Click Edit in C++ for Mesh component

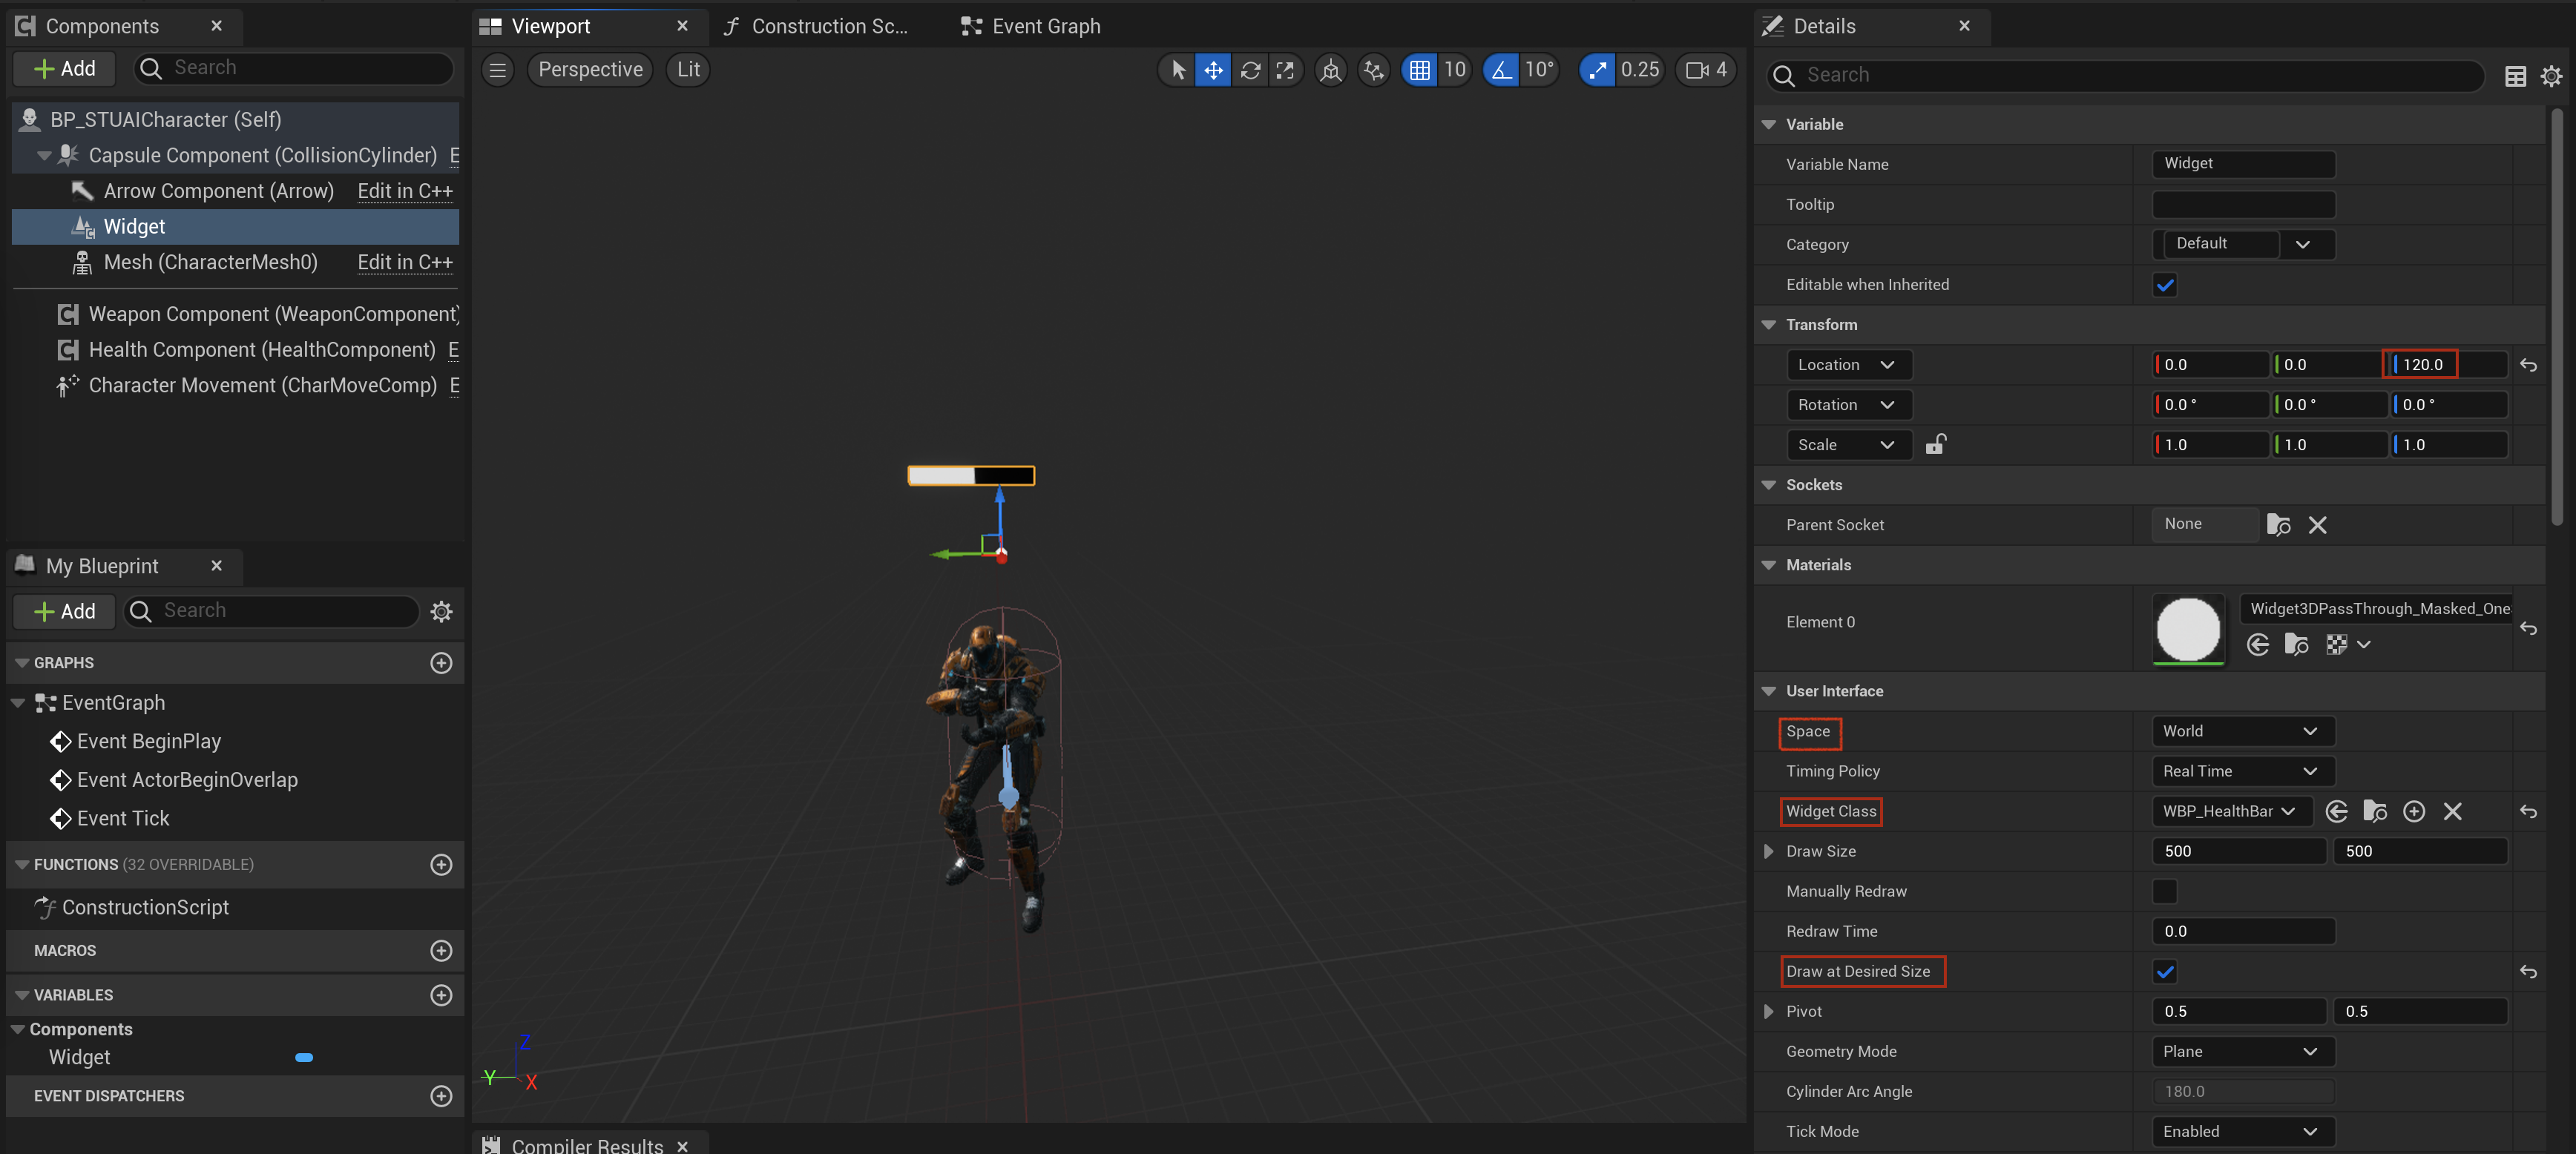405,262
